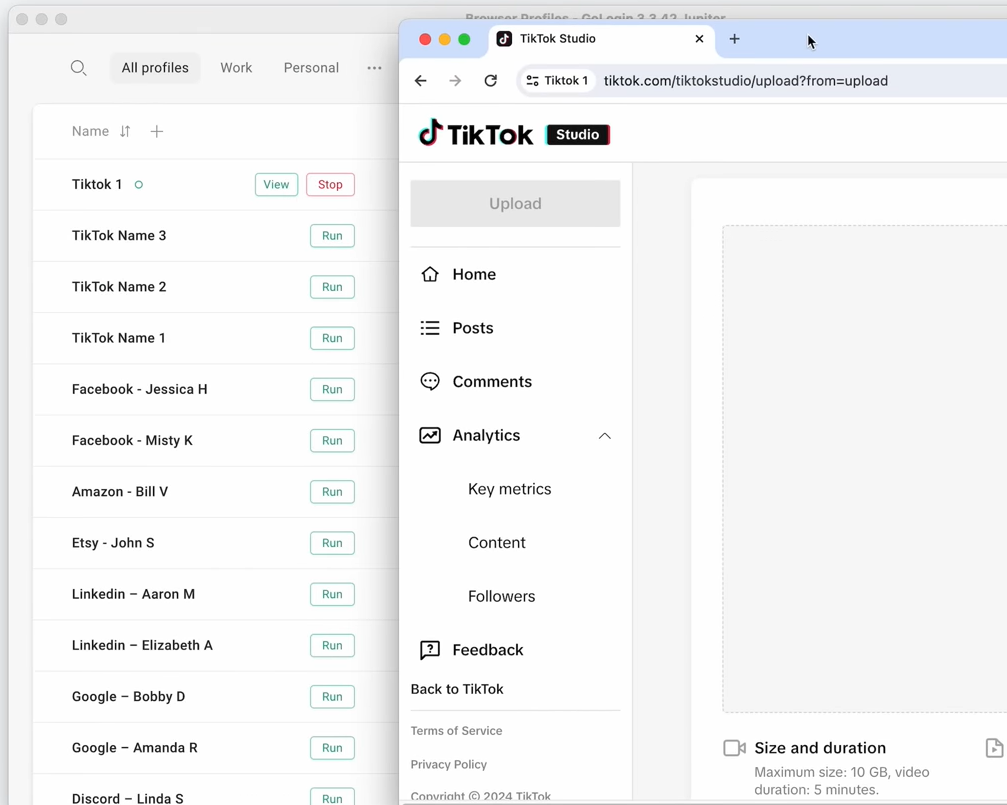Run the Google – Bobby D profile
The image size is (1007, 805).
click(332, 696)
